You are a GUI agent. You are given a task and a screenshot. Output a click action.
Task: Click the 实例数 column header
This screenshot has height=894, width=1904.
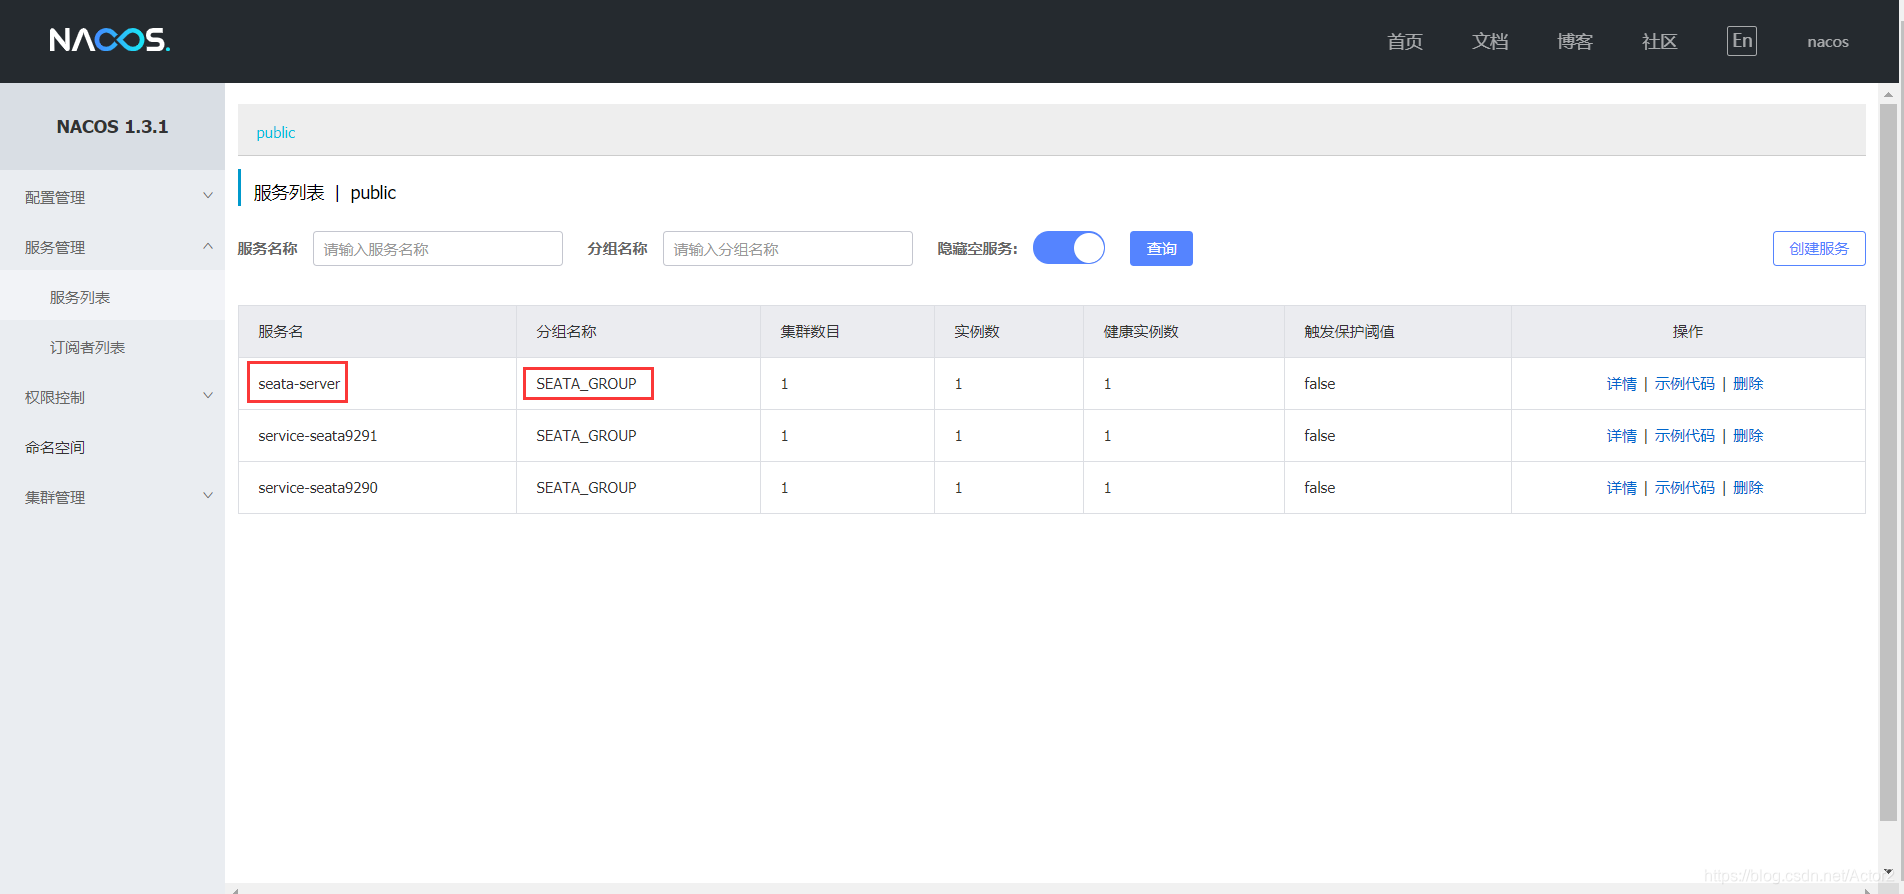coord(1009,331)
